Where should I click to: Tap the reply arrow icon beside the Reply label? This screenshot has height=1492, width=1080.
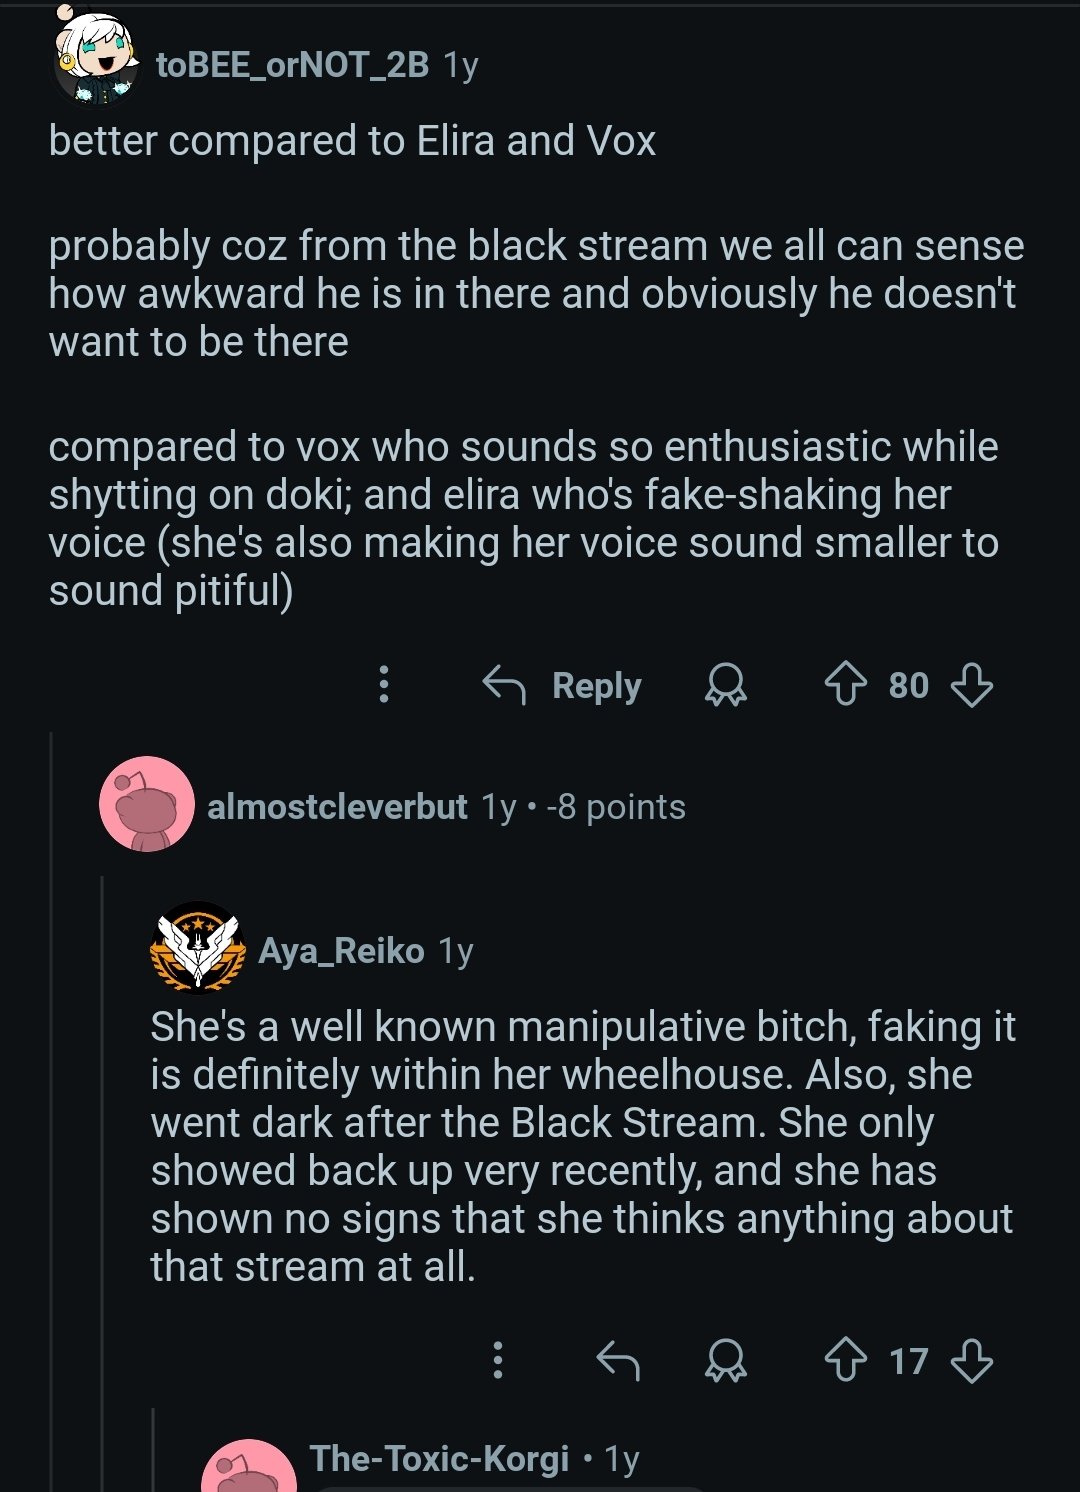click(x=504, y=685)
